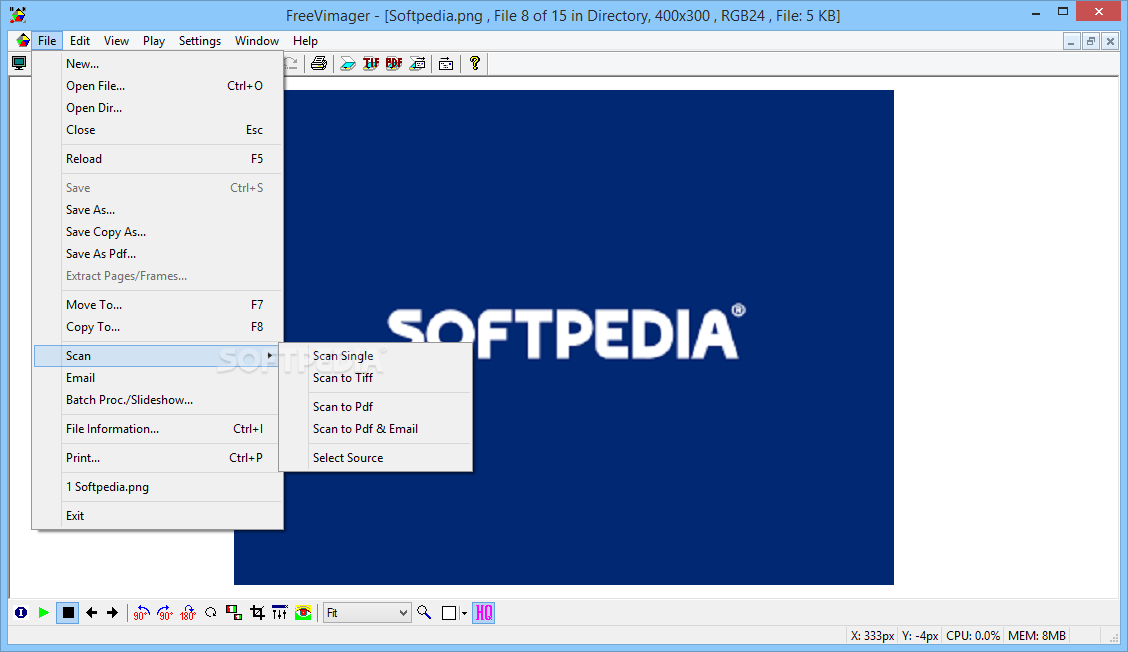Stop playback with black square button
The width and height of the screenshot is (1128, 652).
pyautogui.click(x=68, y=612)
